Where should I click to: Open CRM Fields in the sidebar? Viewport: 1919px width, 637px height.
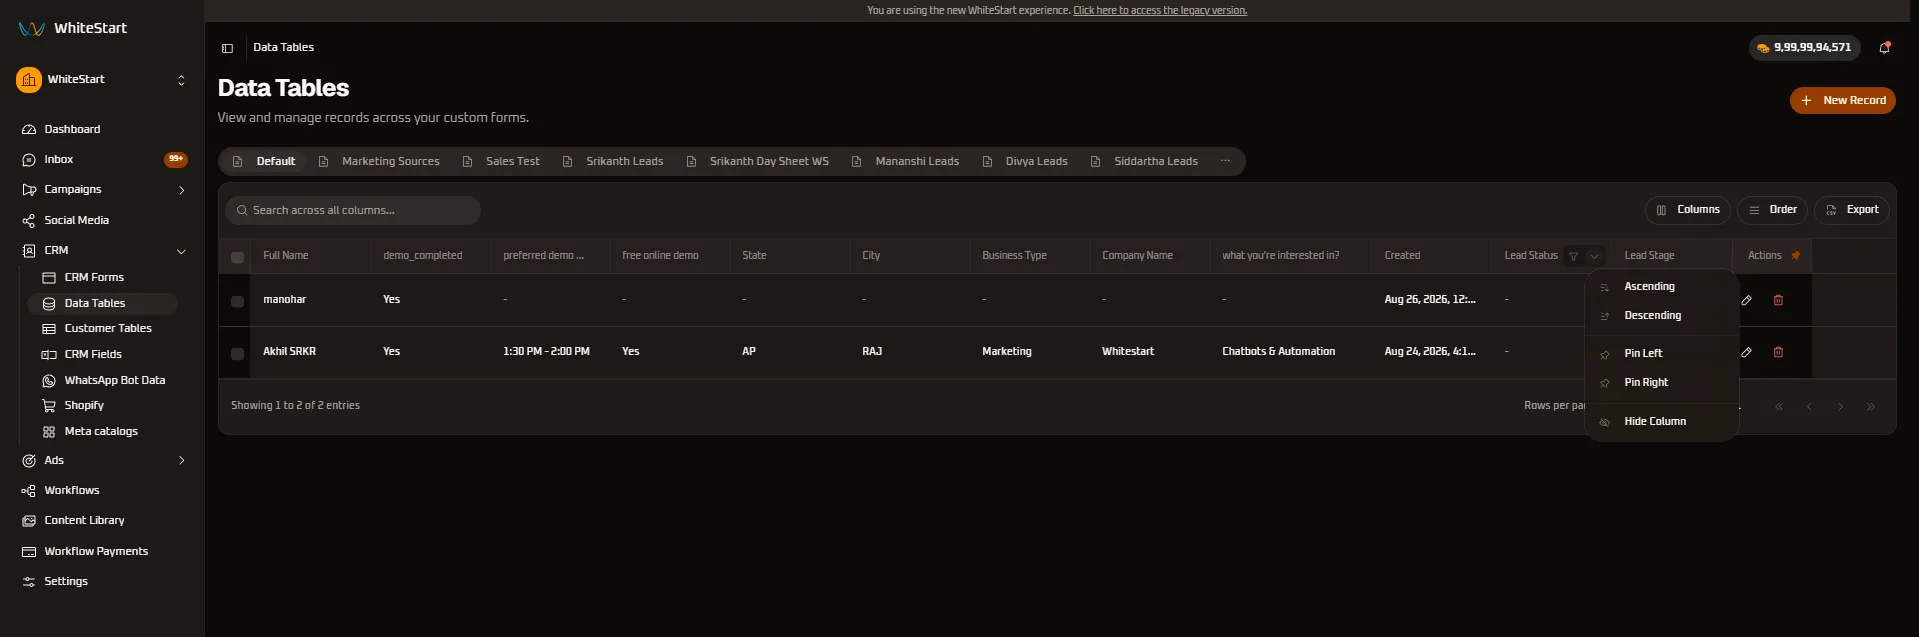(x=93, y=354)
